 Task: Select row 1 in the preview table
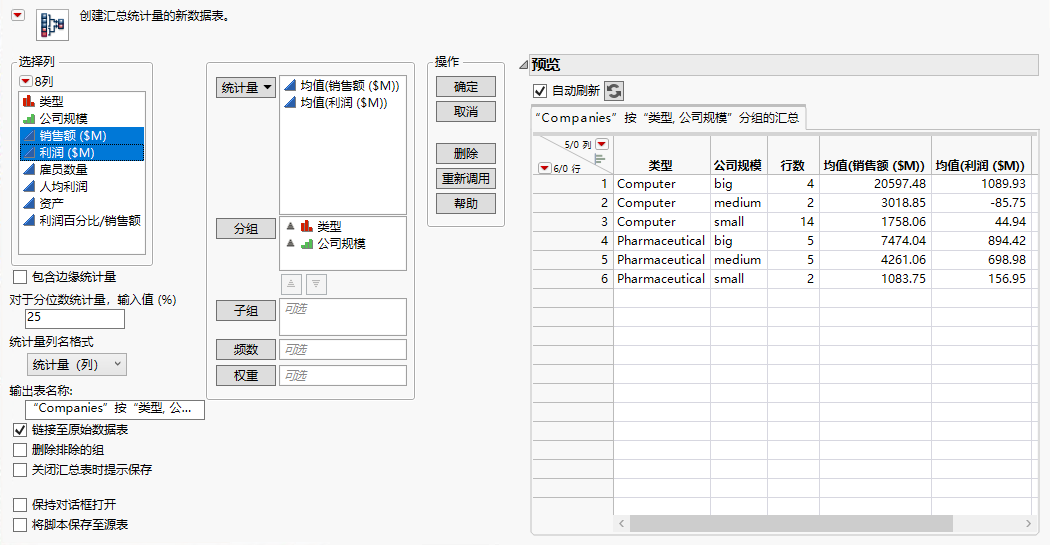click(x=573, y=183)
